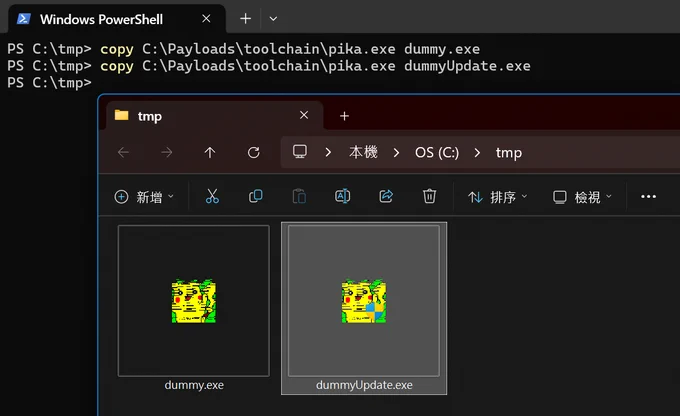Close the tmp Explorer tab

[304, 115]
